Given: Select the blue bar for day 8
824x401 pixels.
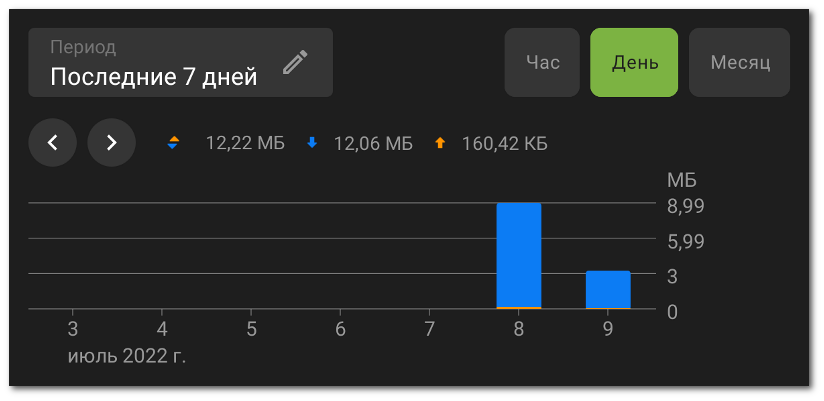Looking at the screenshot, I should point(519,255).
